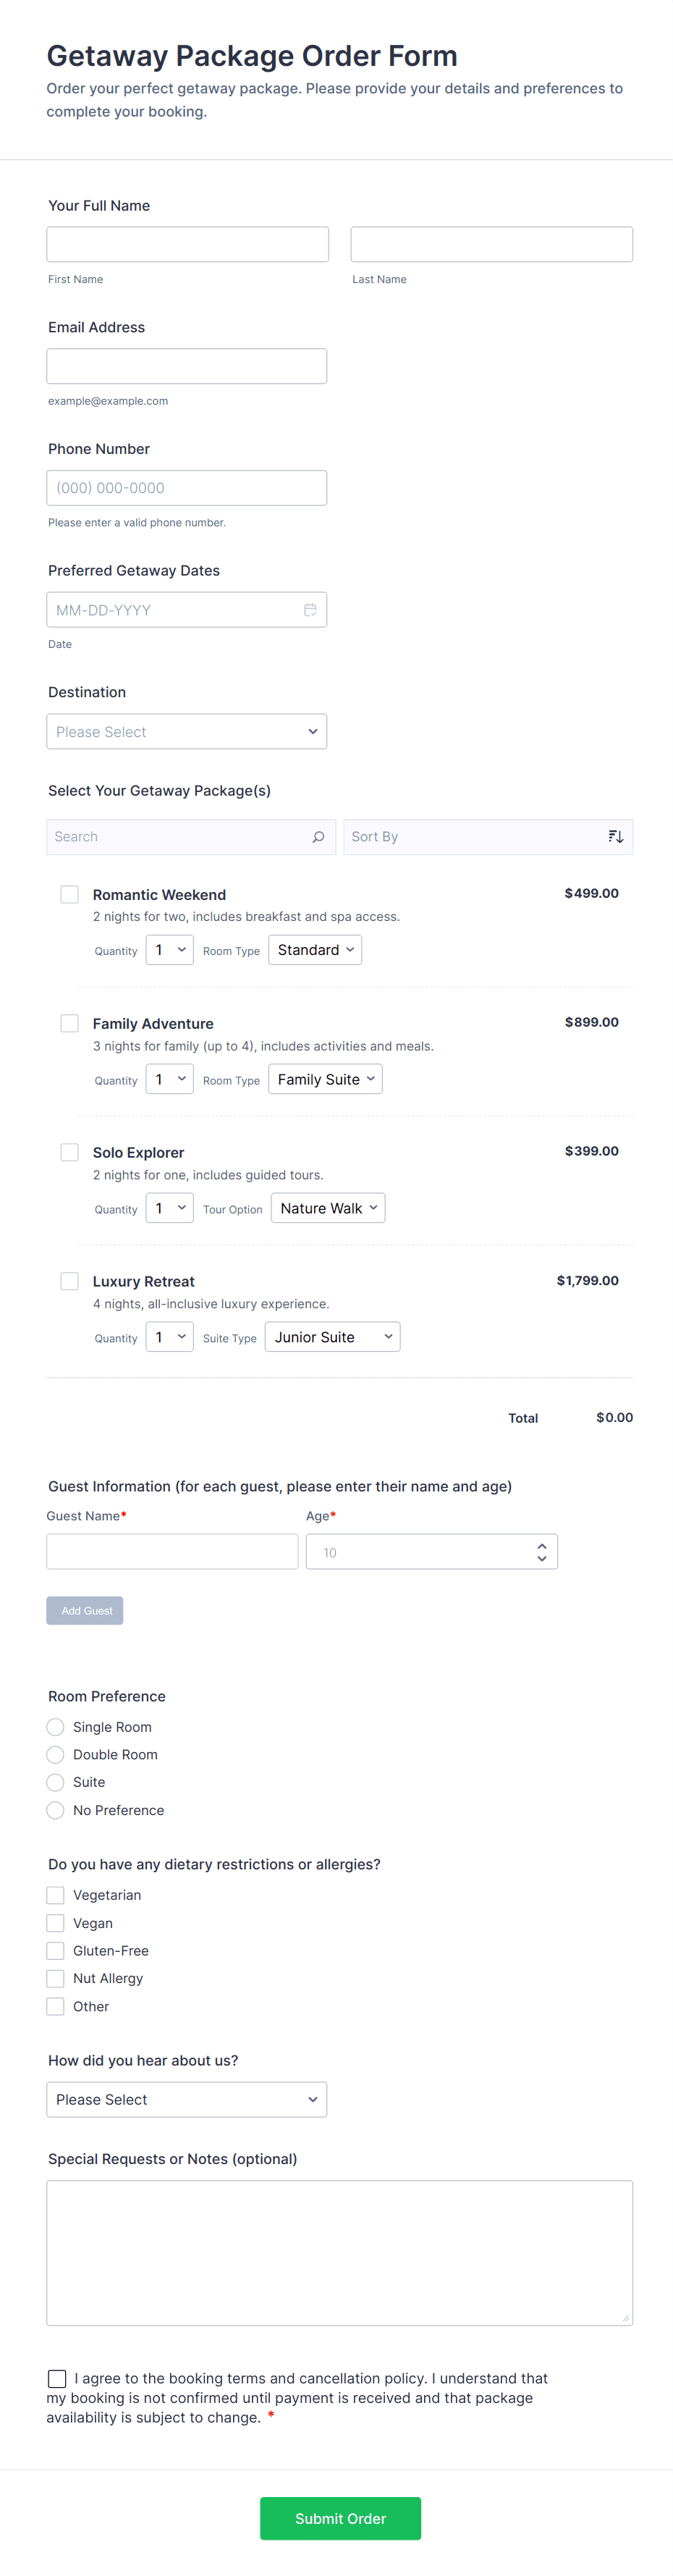This screenshot has width=673, height=2576.
Task: Tick the Gluten-Free dietary checkbox
Action: click(56, 1951)
